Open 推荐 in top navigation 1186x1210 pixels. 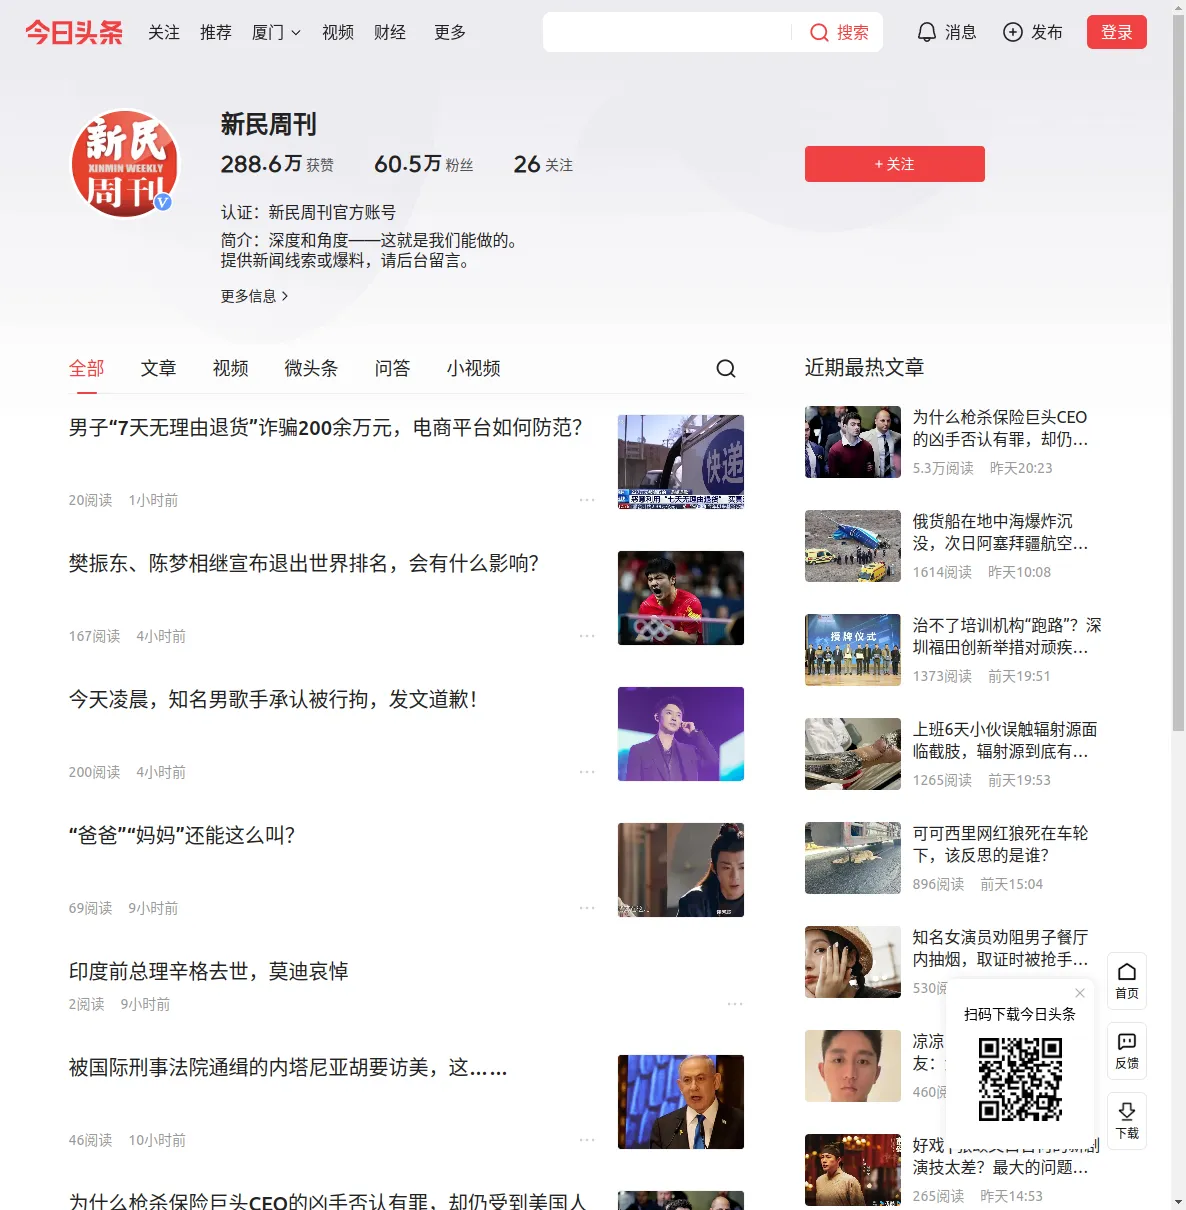point(216,33)
